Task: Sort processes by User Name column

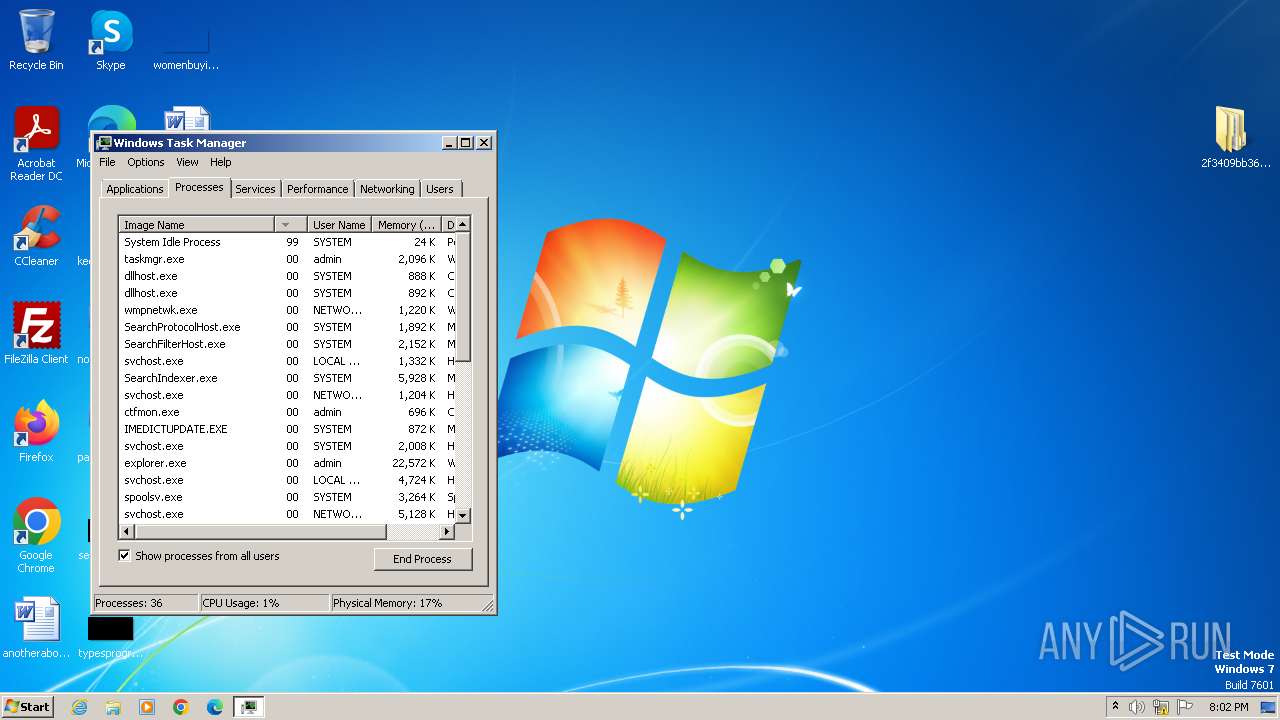Action: [x=339, y=225]
